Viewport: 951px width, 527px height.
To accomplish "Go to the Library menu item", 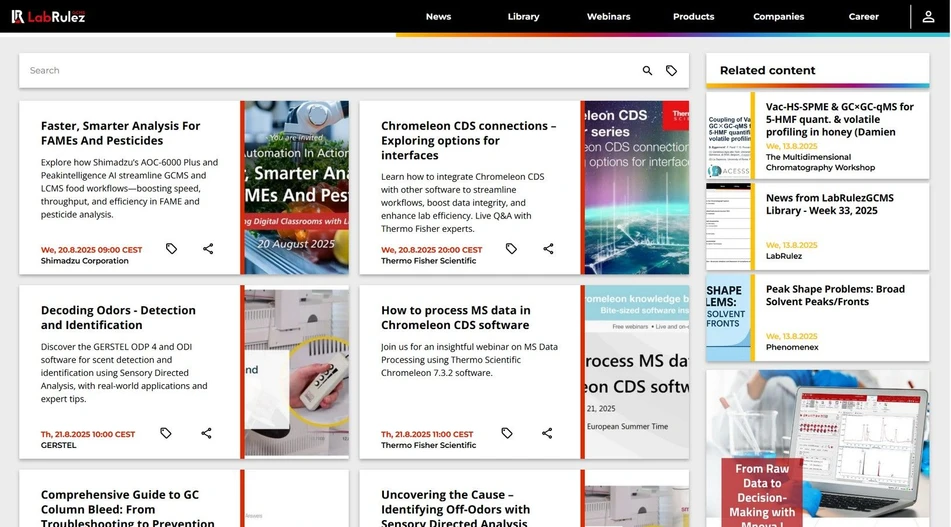I will [523, 17].
